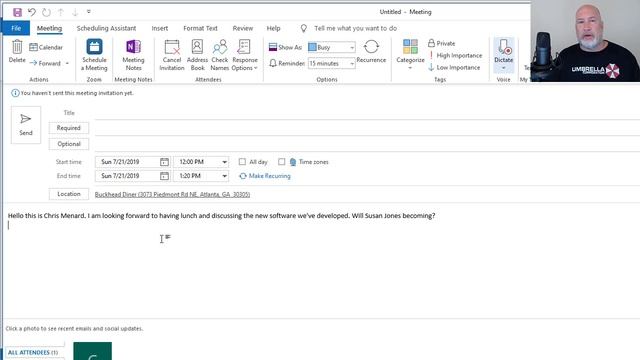The height and width of the screenshot is (360, 640).
Task: Start Dictate voice input
Action: pyautogui.click(x=503, y=51)
